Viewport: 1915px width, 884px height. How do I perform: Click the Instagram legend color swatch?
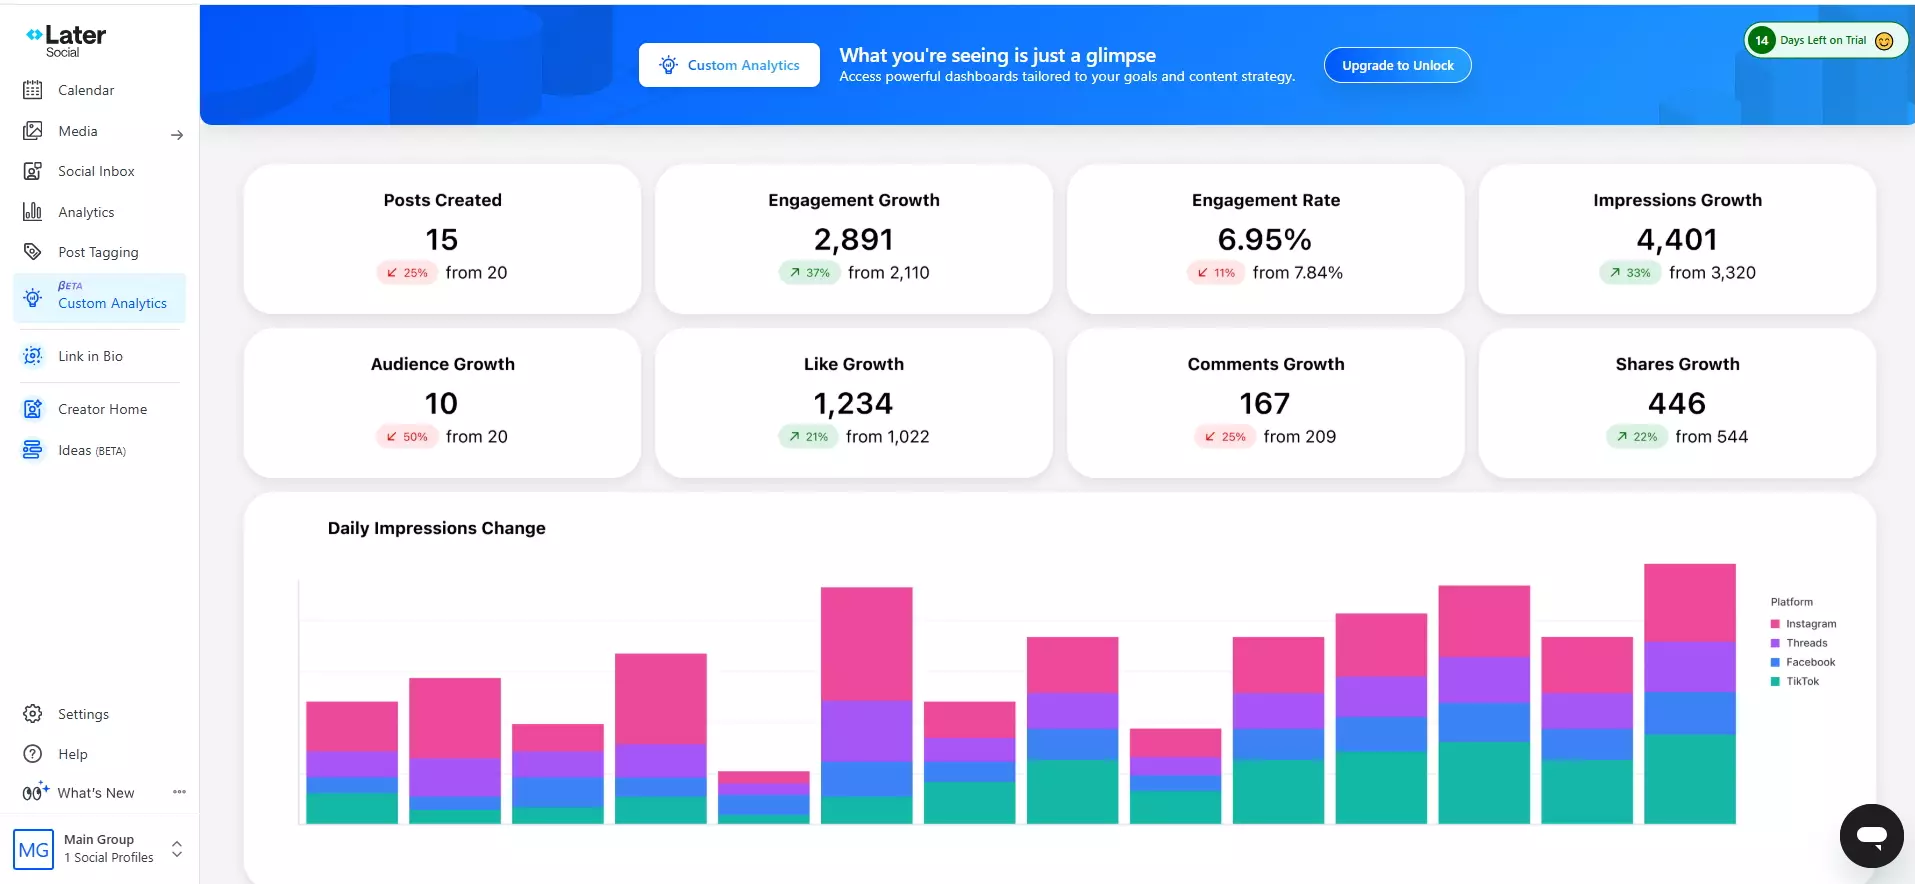[x=1775, y=624]
